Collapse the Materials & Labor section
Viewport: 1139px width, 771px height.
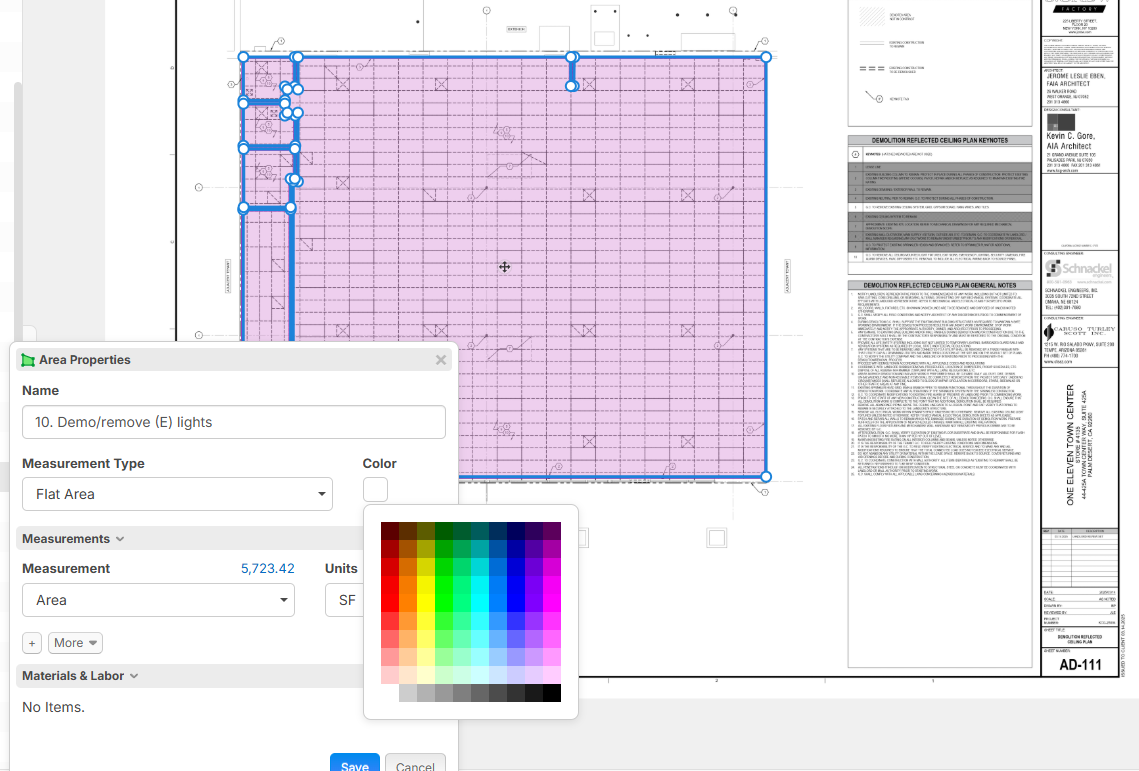80,676
